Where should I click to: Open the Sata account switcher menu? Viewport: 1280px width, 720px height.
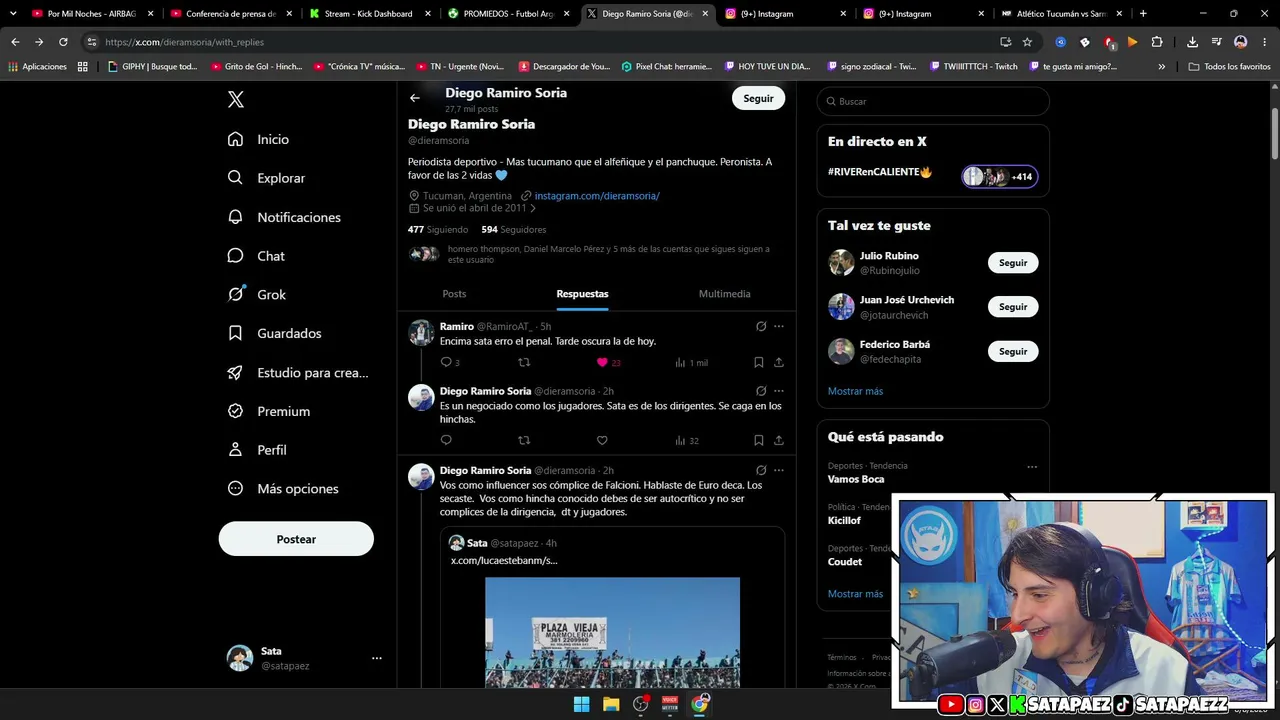point(305,658)
